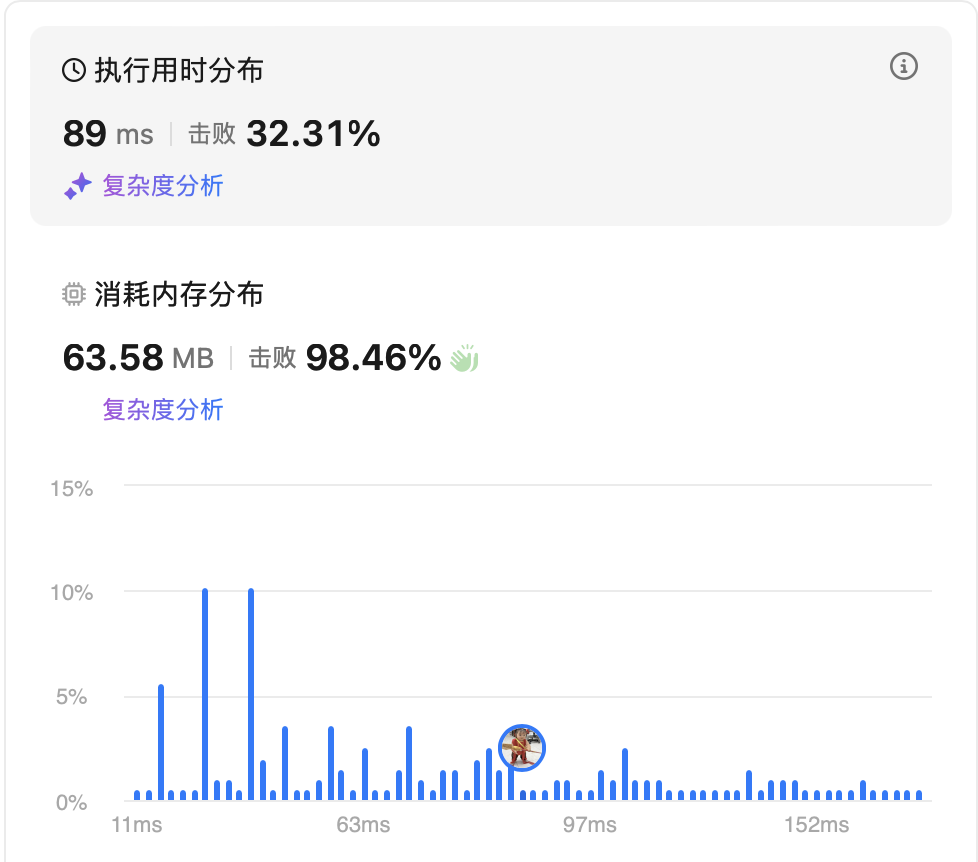Click the 63ms axis label
The height and width of the screenshot is (862, 978).
point(363,825)
